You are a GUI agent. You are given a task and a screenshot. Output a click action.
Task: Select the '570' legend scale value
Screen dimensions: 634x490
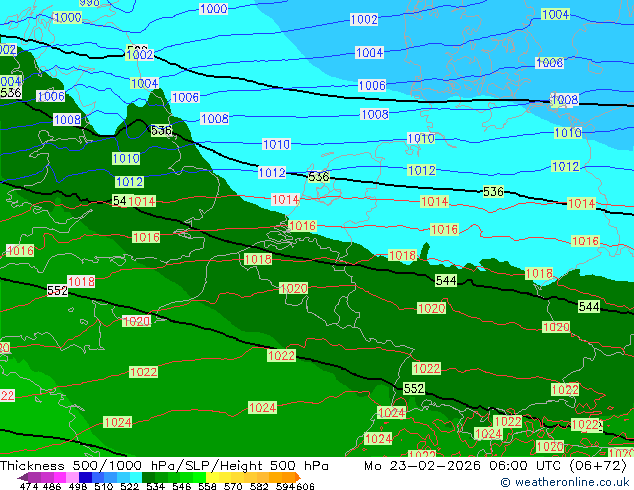tap(233, 486)
